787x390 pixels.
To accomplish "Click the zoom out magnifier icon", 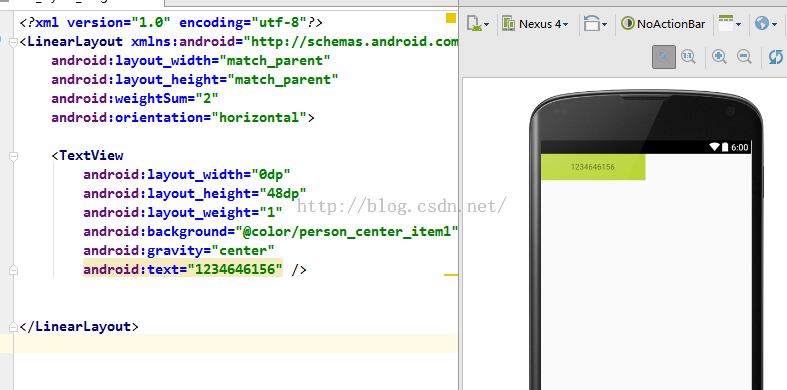I will [x=744, y=57].
